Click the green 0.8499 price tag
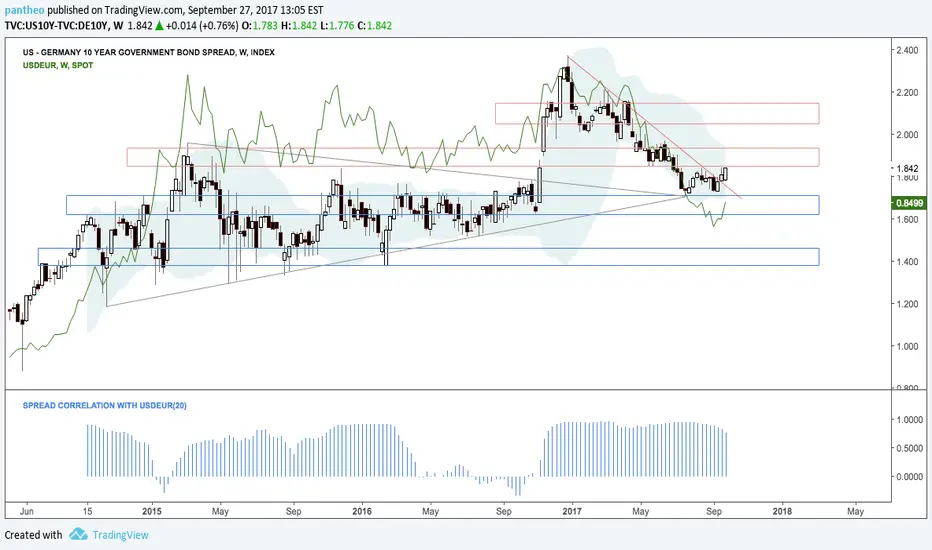 tap(910, 203)
